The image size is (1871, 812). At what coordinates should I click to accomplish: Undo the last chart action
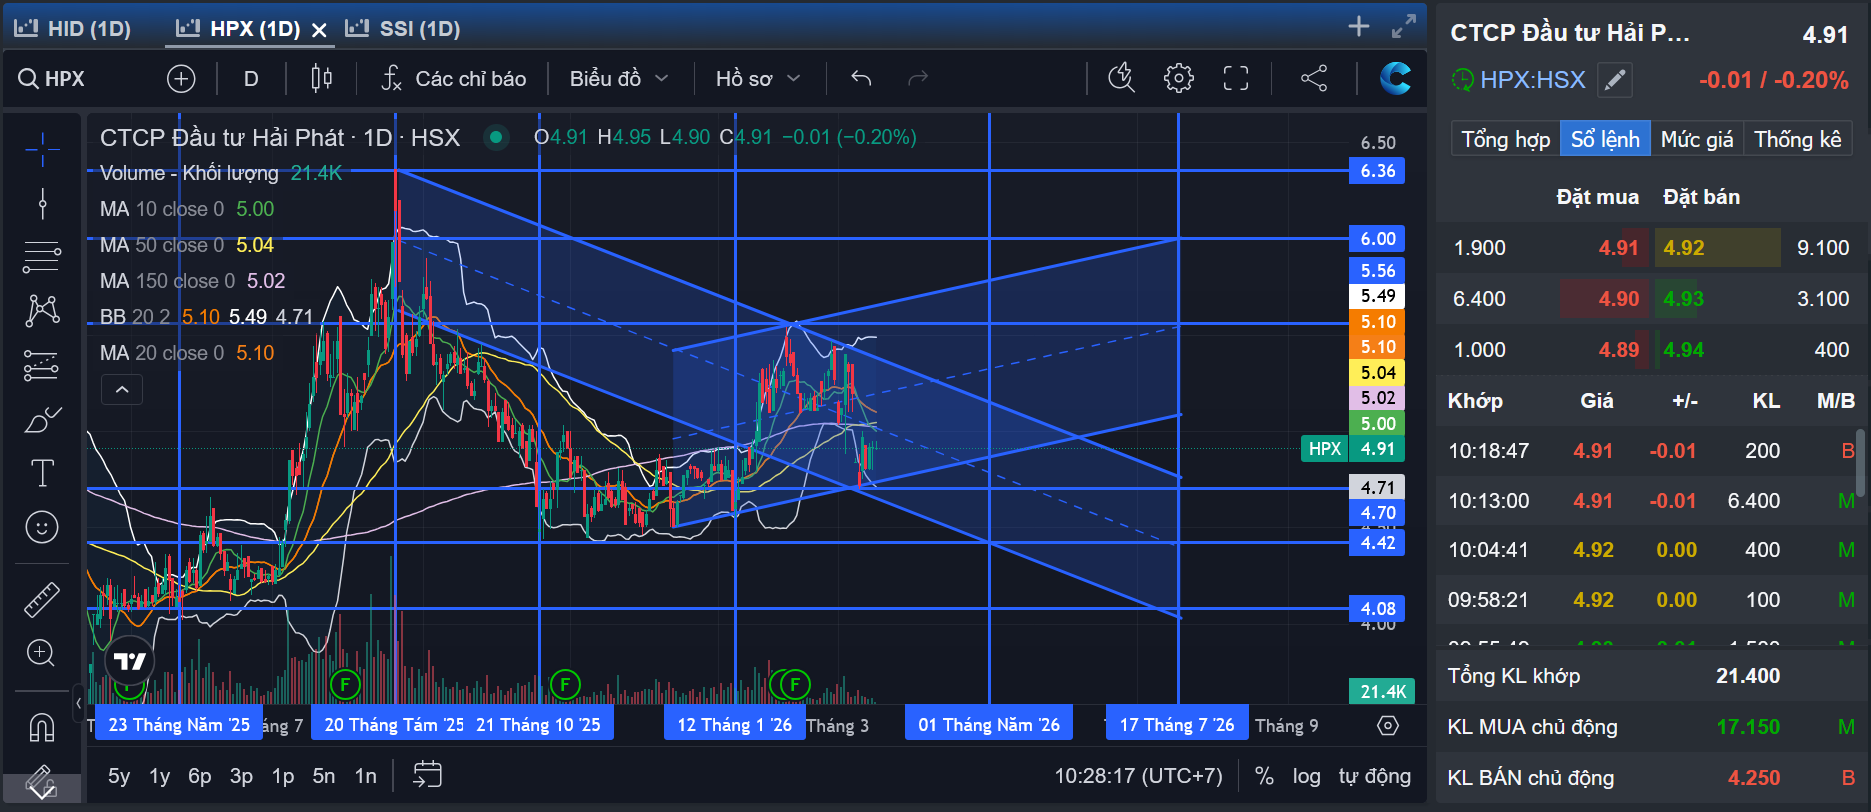861,79
